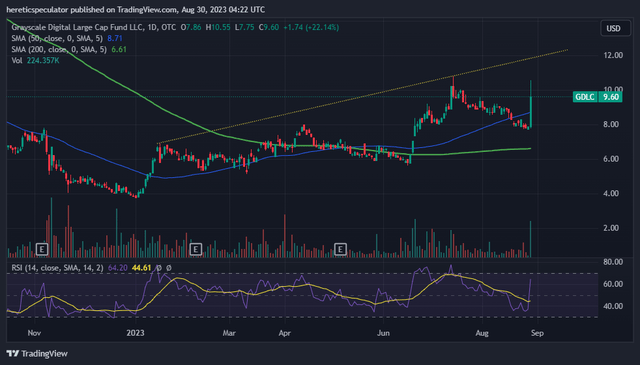Screen dimensions: 640x365
Task: Click the TradingView logo at bottom left
Action: tap(38, 354)
